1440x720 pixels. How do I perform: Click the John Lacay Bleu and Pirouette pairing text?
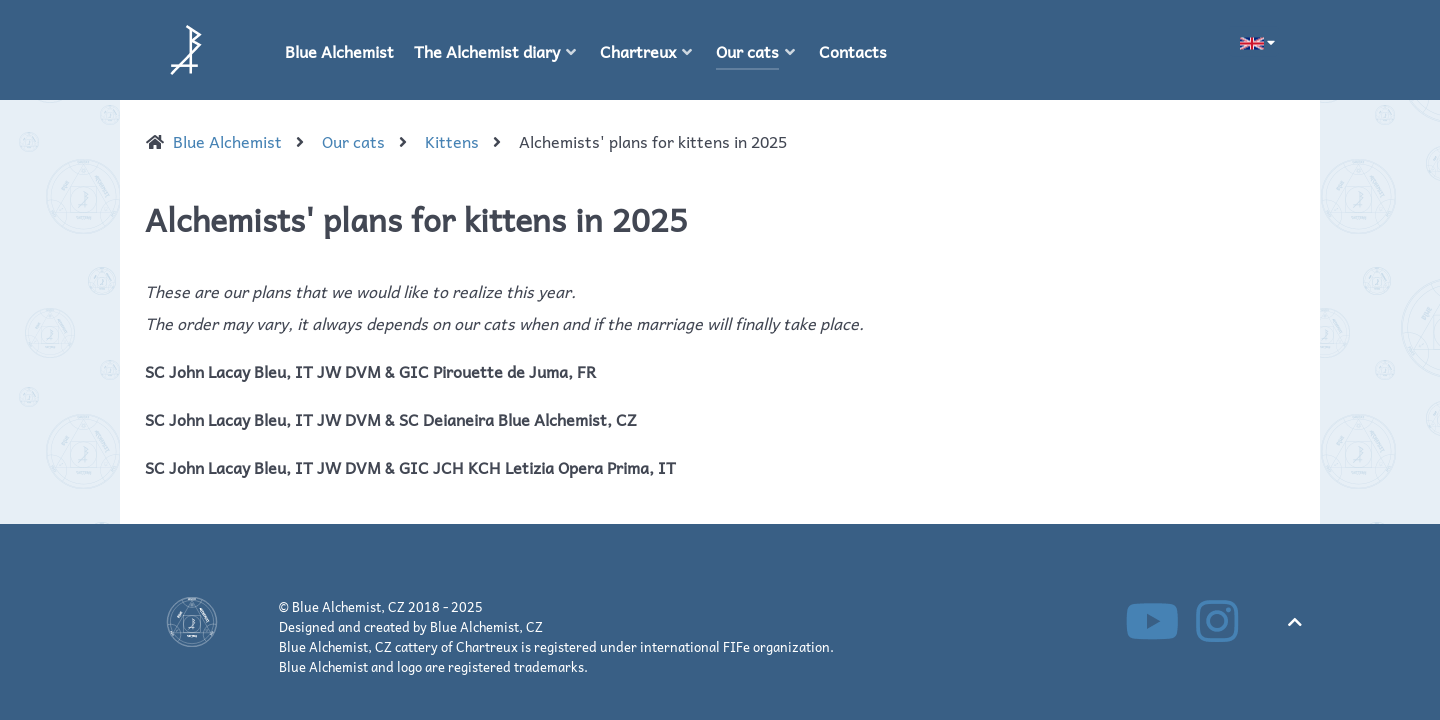pos(371,372)
